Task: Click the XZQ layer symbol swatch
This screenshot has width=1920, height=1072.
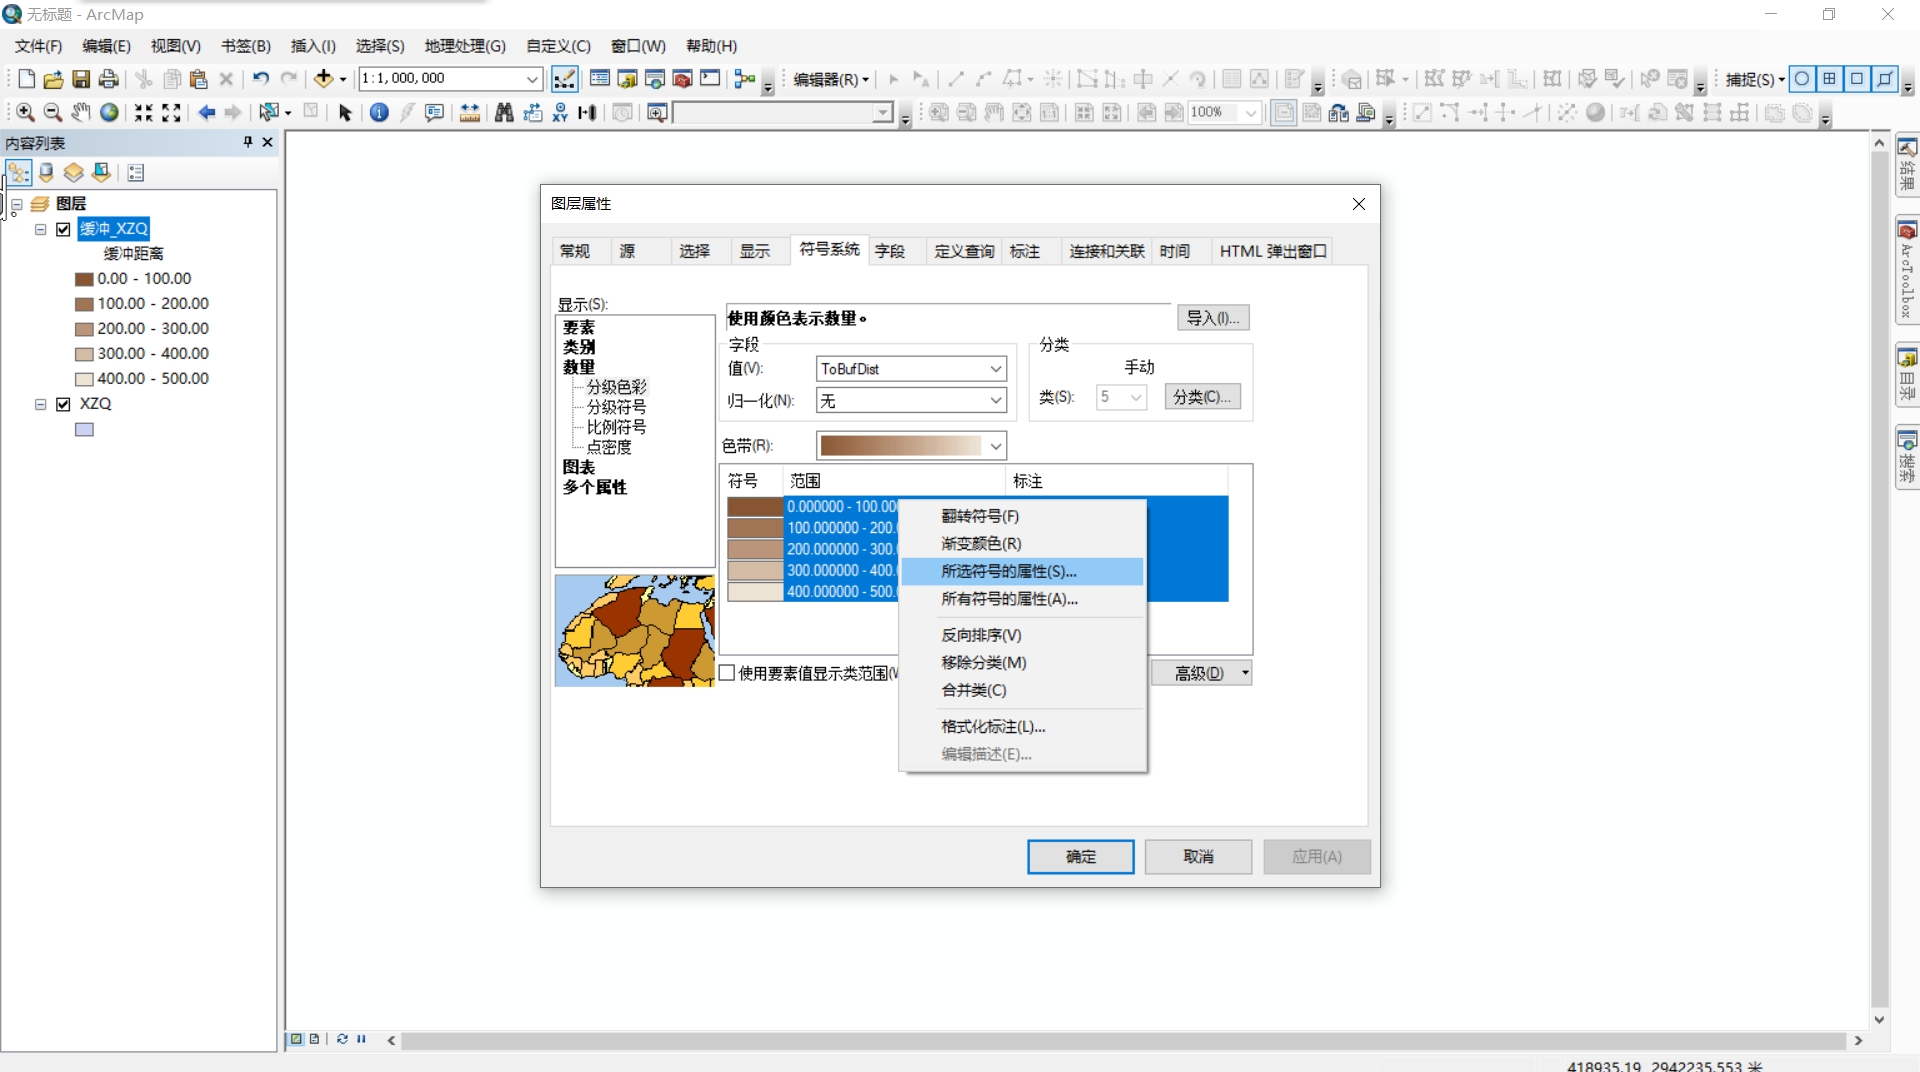Action: click(x=84, y=430)
